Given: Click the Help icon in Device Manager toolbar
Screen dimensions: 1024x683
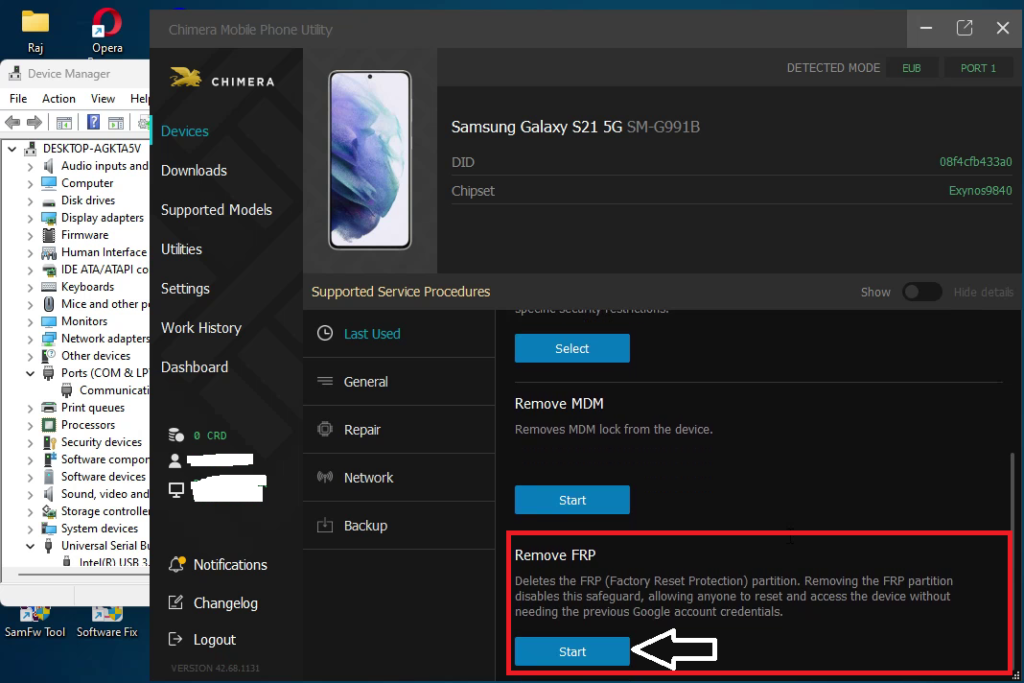Looking at the screenshot, I should coord(93,122).
